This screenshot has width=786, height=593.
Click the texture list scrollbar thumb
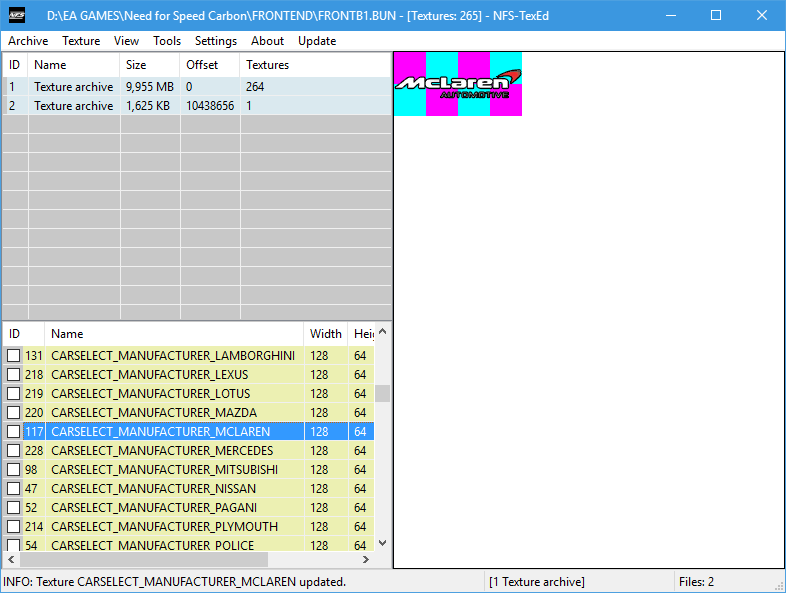tap(382, 393)
